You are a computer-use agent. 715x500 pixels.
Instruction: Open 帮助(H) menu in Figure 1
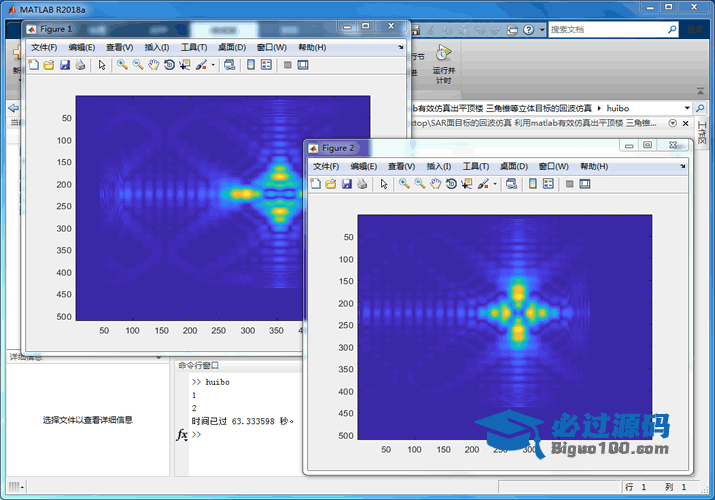click(312, 47)
